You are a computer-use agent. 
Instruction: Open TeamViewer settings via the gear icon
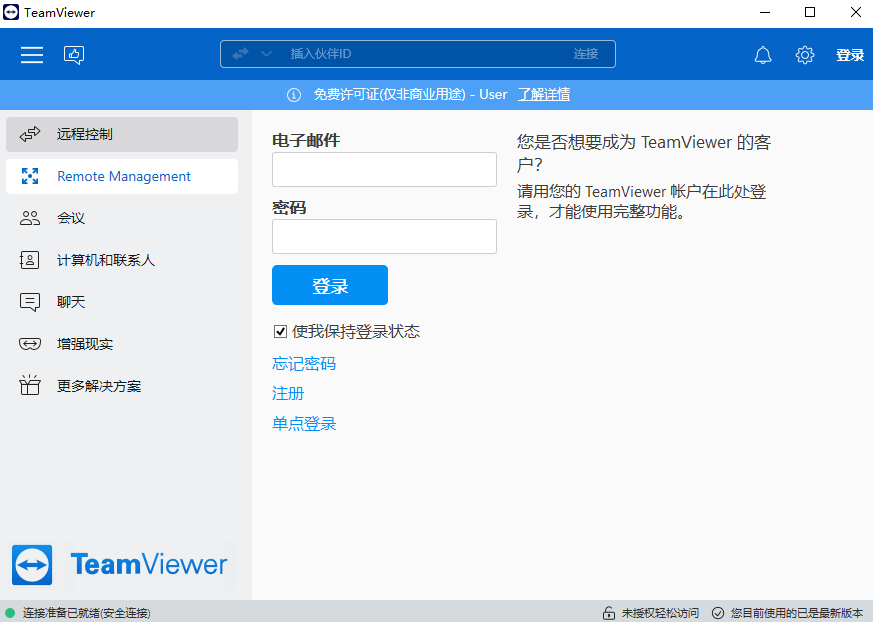[805, 54]
